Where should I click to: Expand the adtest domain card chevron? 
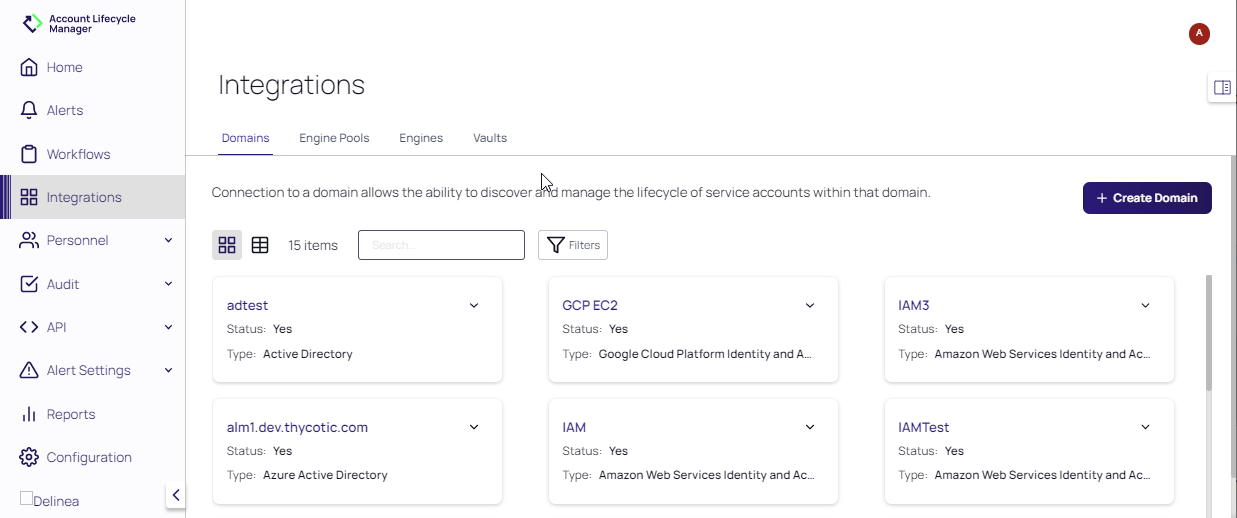pyautogui.click(x=474, y=306)
